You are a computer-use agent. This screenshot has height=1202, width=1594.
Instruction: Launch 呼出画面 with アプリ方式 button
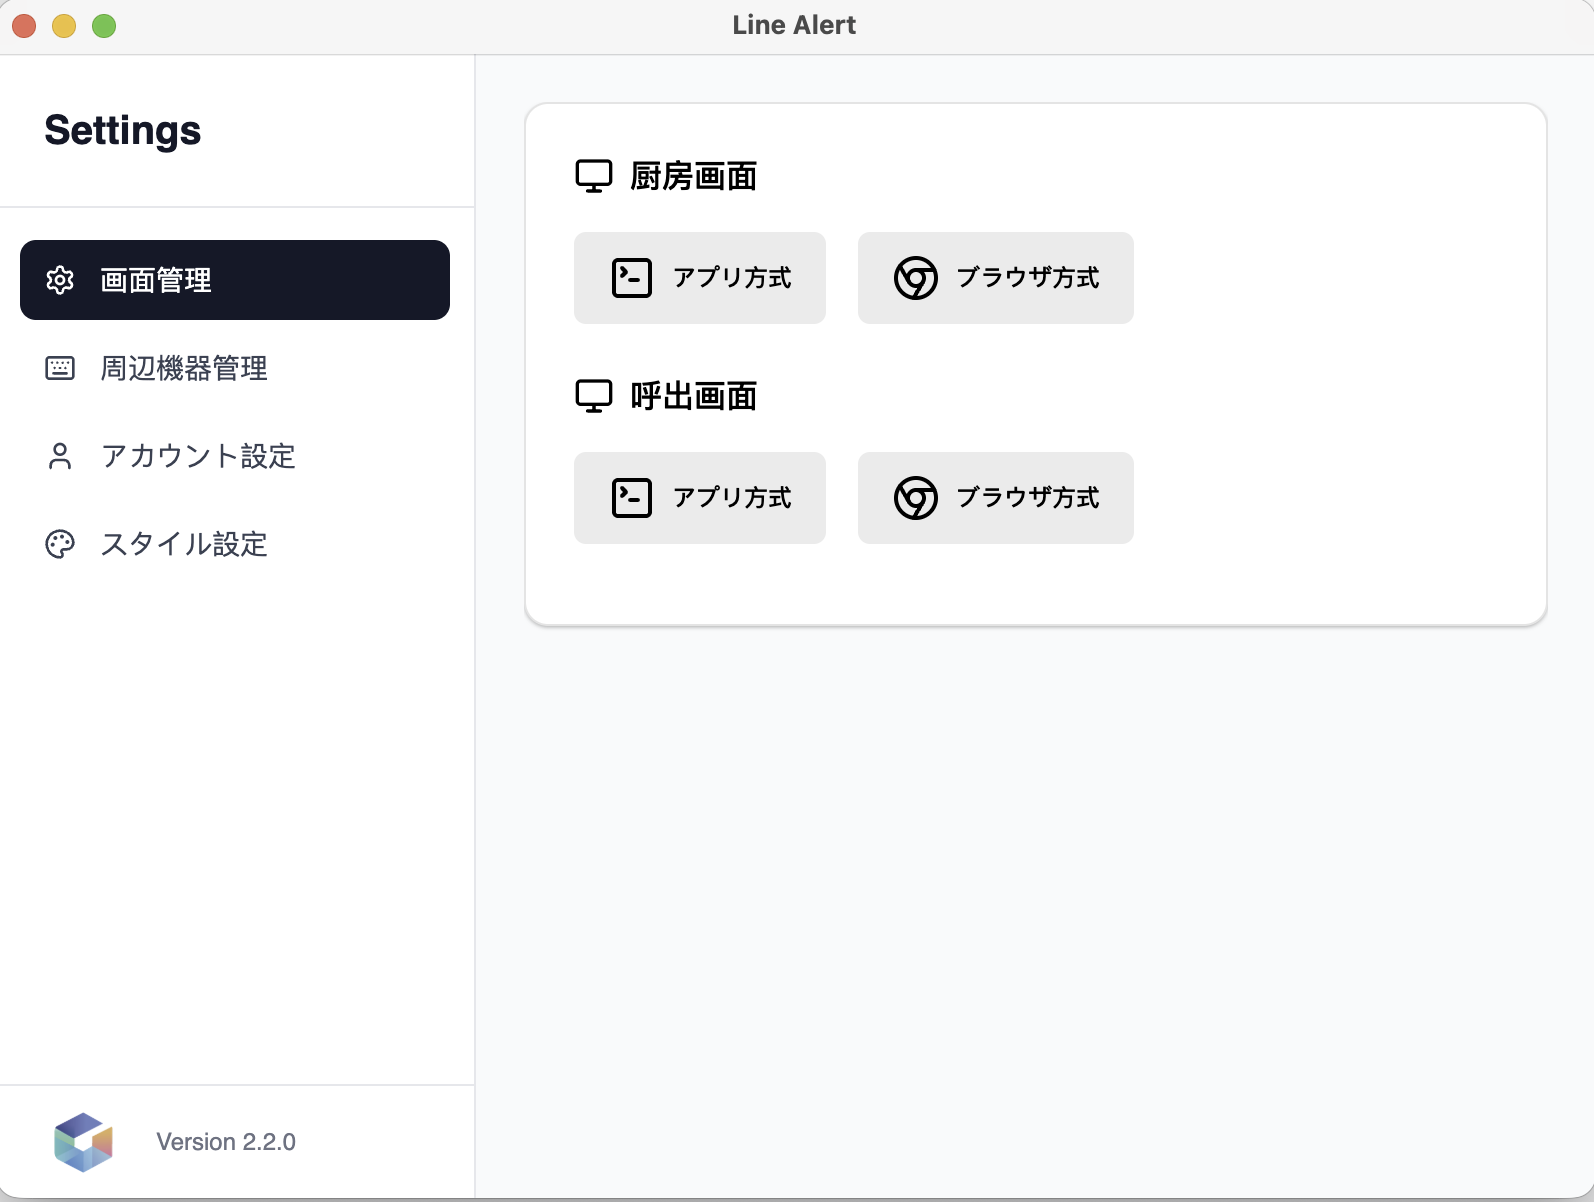[x=700, y=498]
